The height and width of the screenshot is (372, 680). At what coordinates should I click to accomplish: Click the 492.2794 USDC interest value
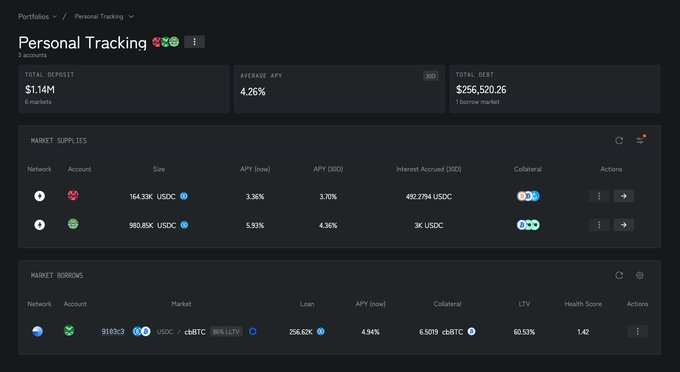coord(428,196)
